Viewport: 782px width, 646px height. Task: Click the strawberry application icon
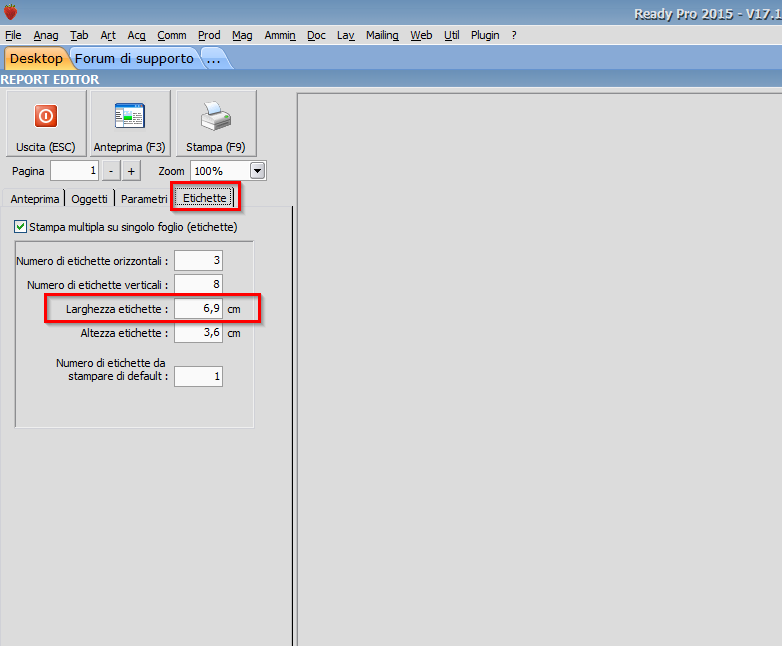(10, 12)
